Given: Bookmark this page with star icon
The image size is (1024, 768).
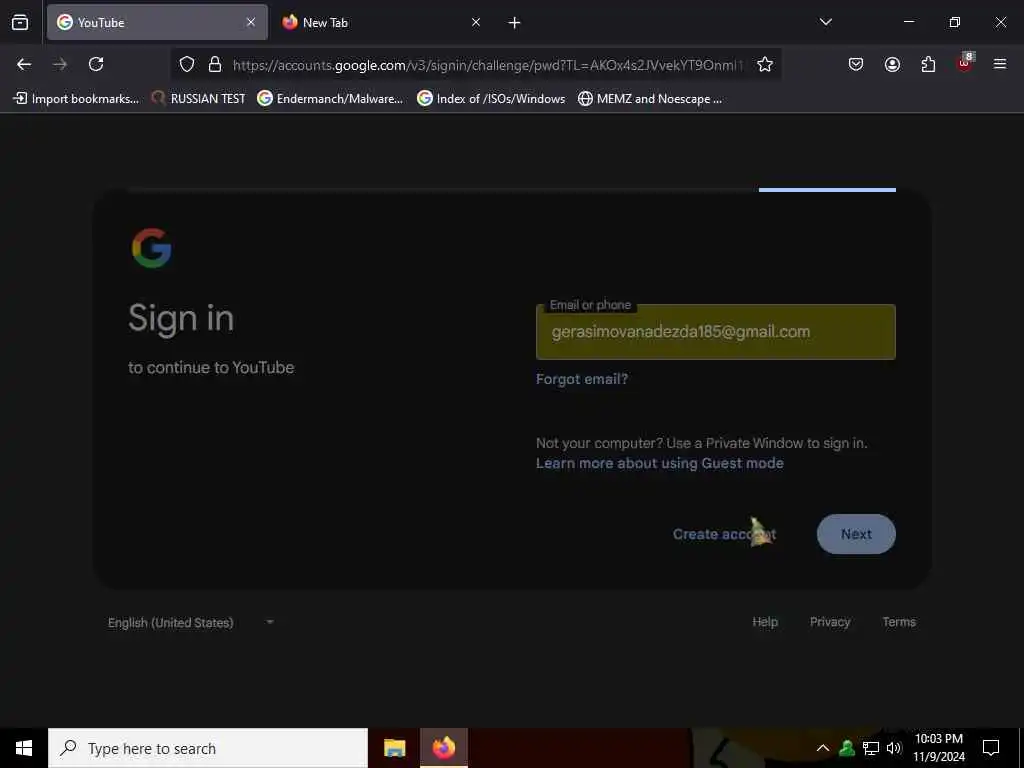Looking at the screenshot, I should (765, 64).
